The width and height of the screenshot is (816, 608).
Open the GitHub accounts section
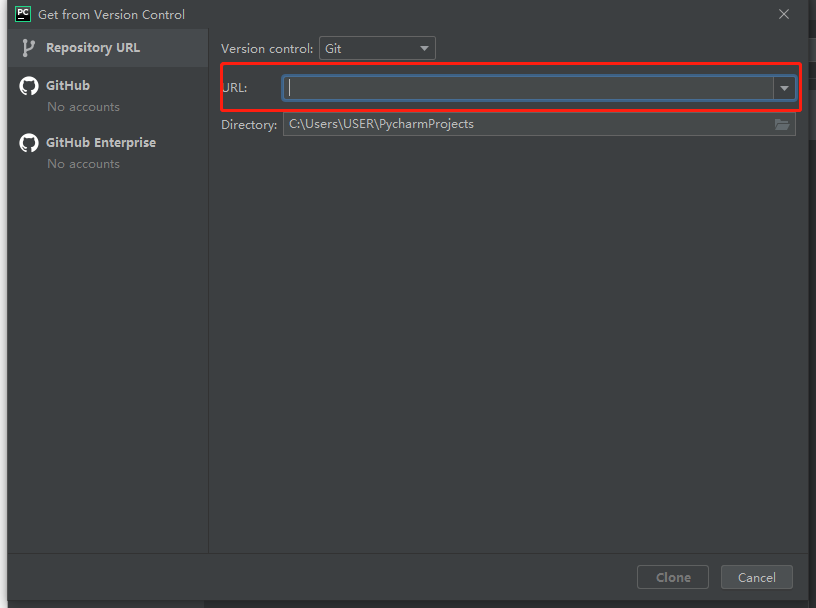point(108,95)
